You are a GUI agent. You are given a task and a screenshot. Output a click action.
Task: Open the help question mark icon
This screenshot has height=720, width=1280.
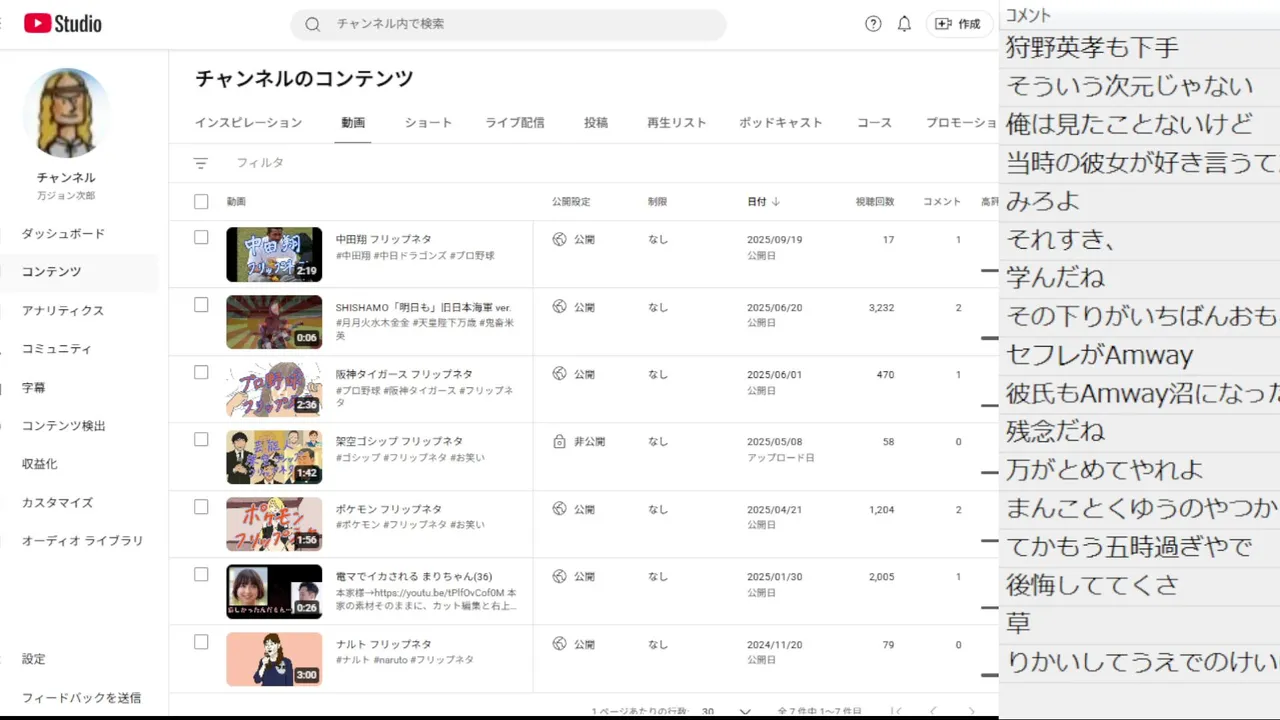point(873,24)
